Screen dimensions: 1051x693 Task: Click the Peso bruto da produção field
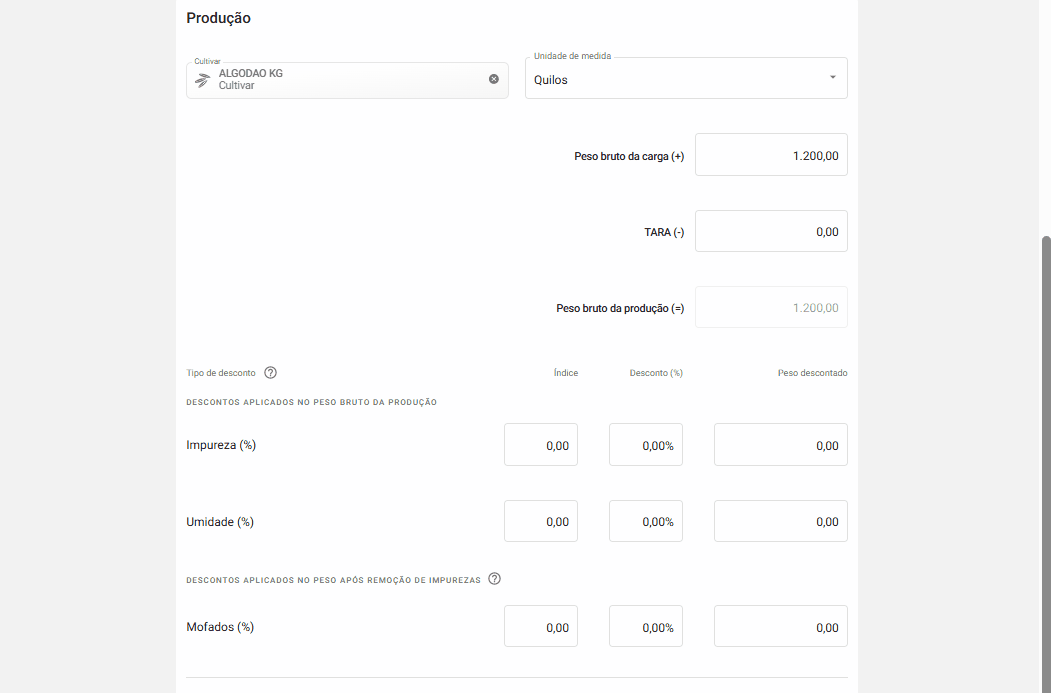click(x=771, y=307)
